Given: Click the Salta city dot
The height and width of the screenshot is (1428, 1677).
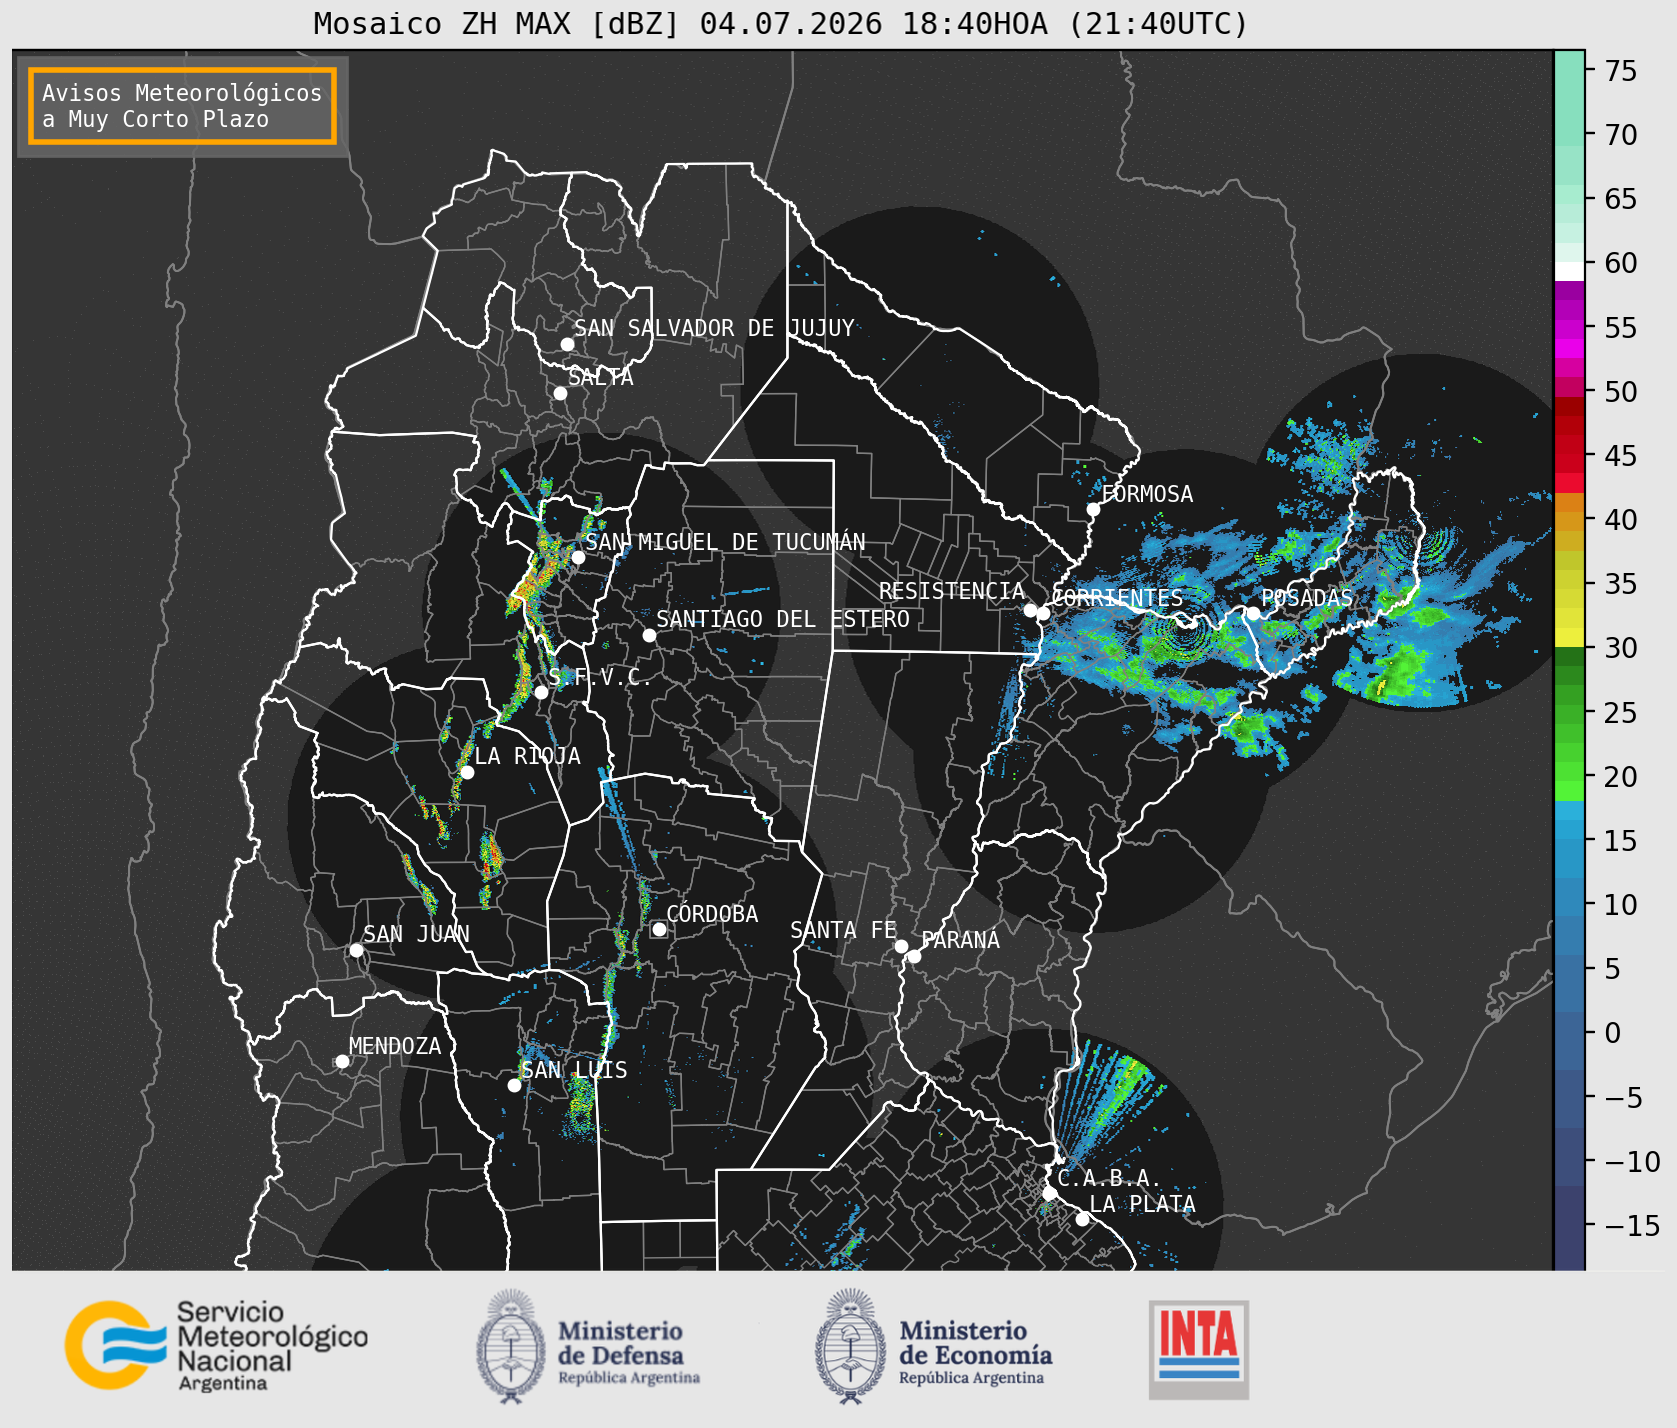Looking at the screenshot, I should click(x=560, y=393).
